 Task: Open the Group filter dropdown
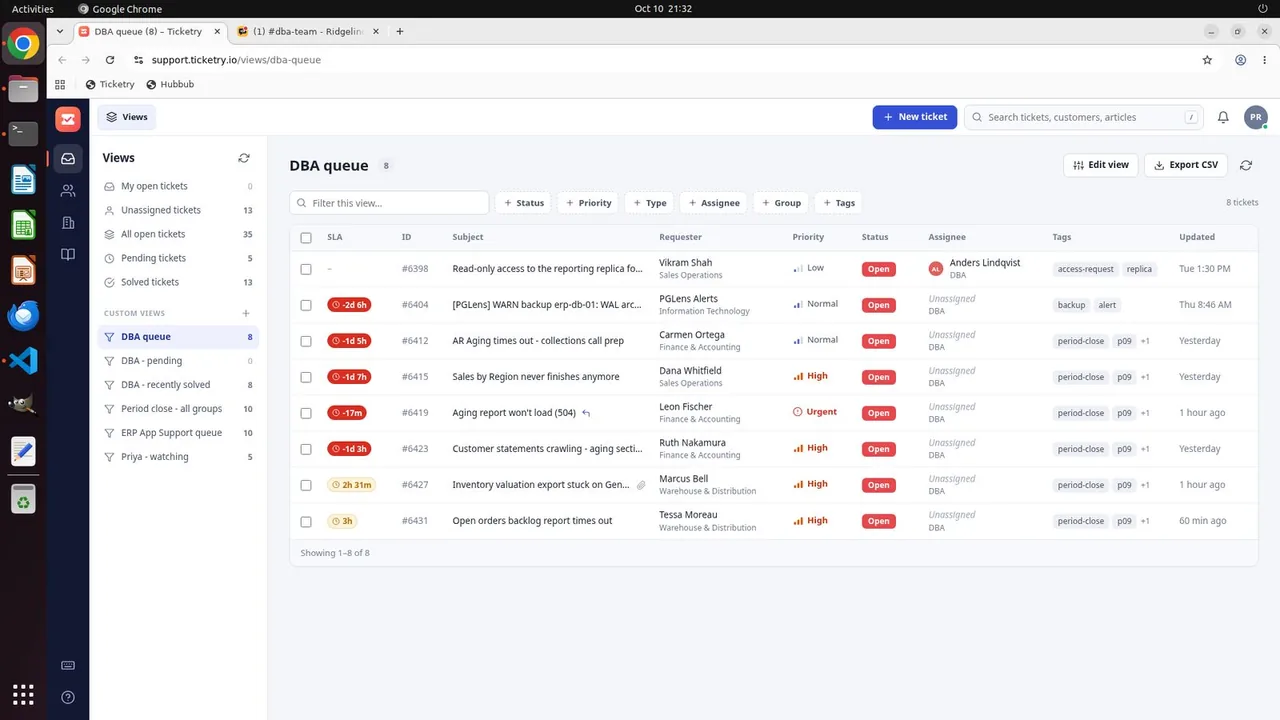click(x=781, y=203)
